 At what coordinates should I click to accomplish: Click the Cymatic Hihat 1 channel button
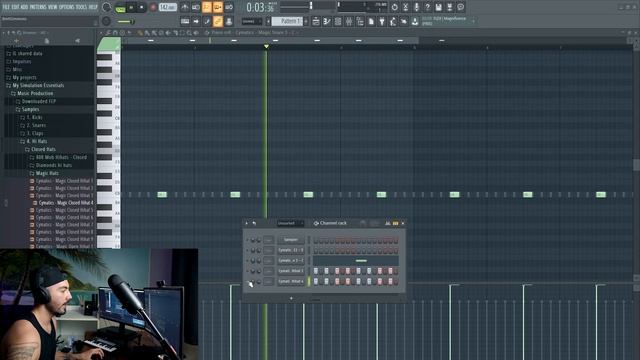(x=291, y=271)
